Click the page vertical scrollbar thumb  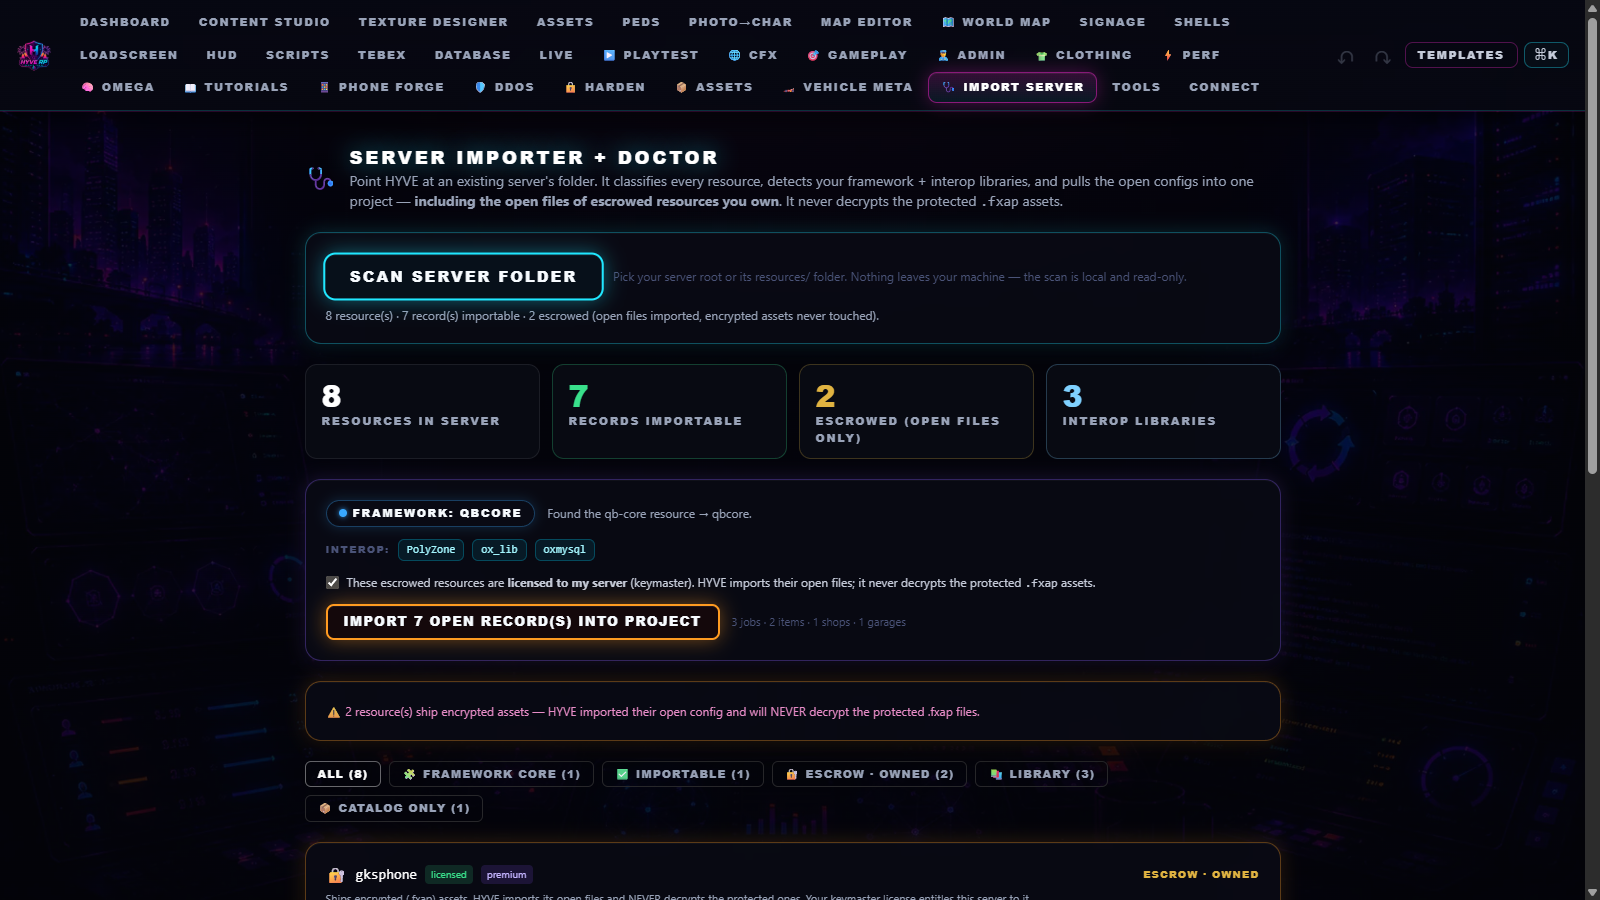(x=1593, y=244)
